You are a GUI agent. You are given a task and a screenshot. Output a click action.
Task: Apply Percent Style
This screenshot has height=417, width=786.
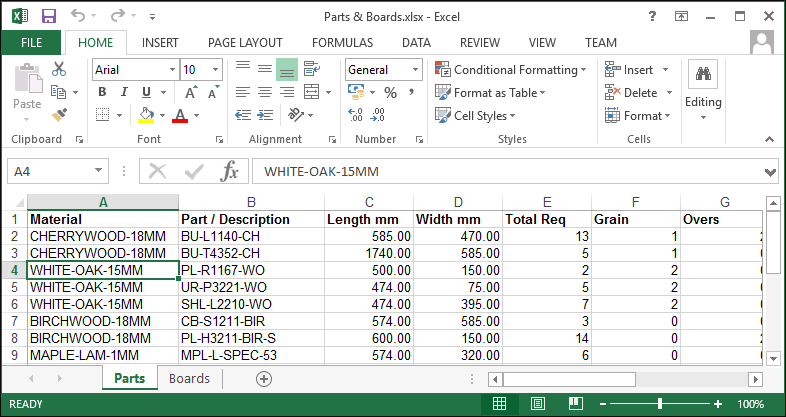pyautogui.click(x=390, y=93)
